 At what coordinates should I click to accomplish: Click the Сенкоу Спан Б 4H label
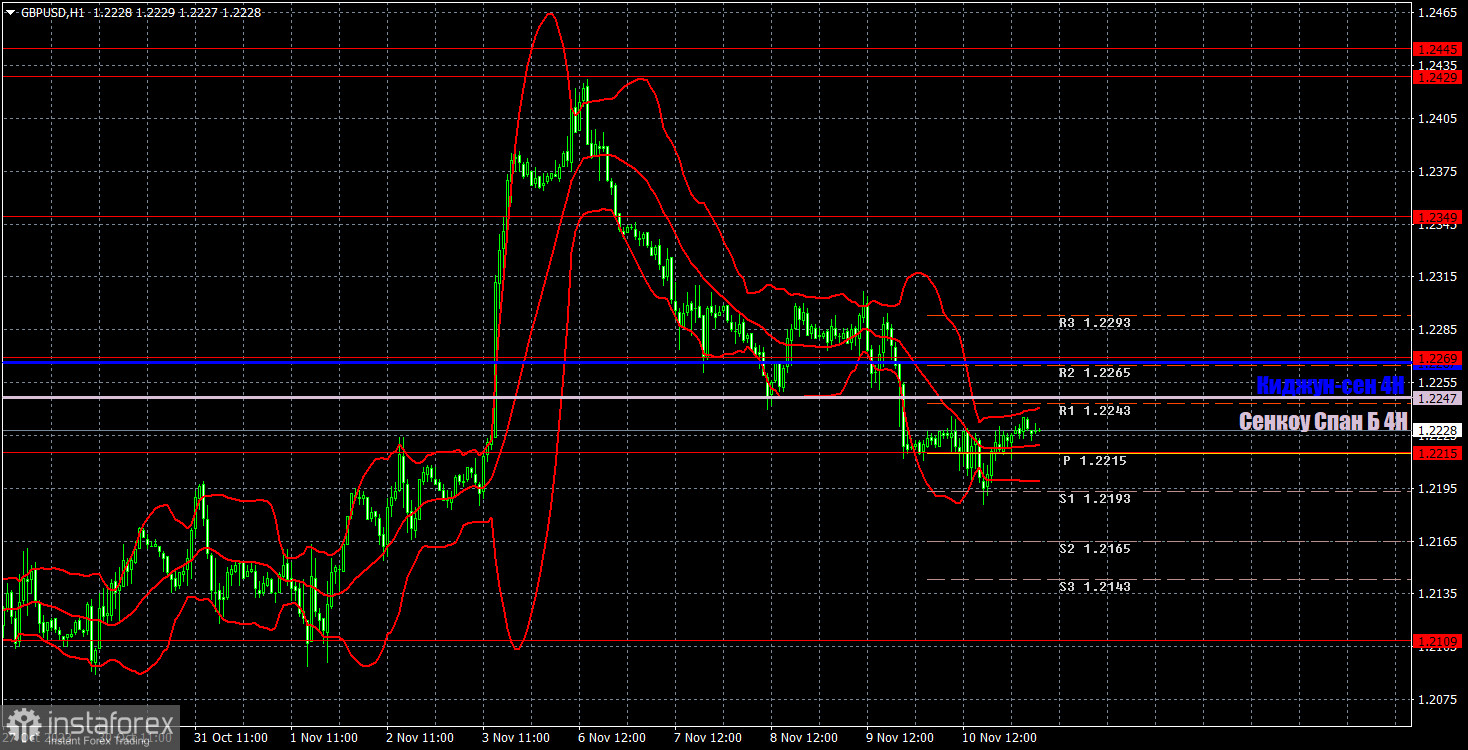(x=1323, y=422)
